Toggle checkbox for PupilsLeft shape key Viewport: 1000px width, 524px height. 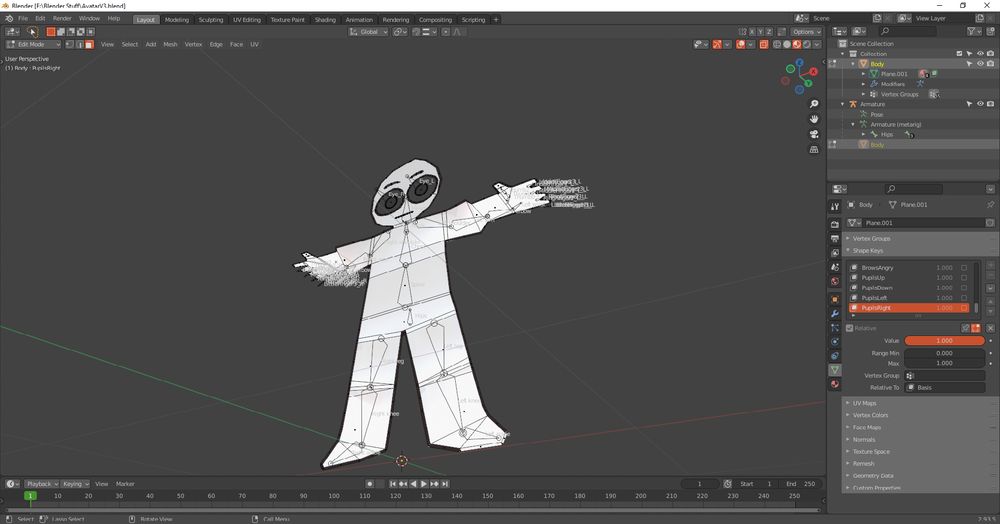pos(964,298)
